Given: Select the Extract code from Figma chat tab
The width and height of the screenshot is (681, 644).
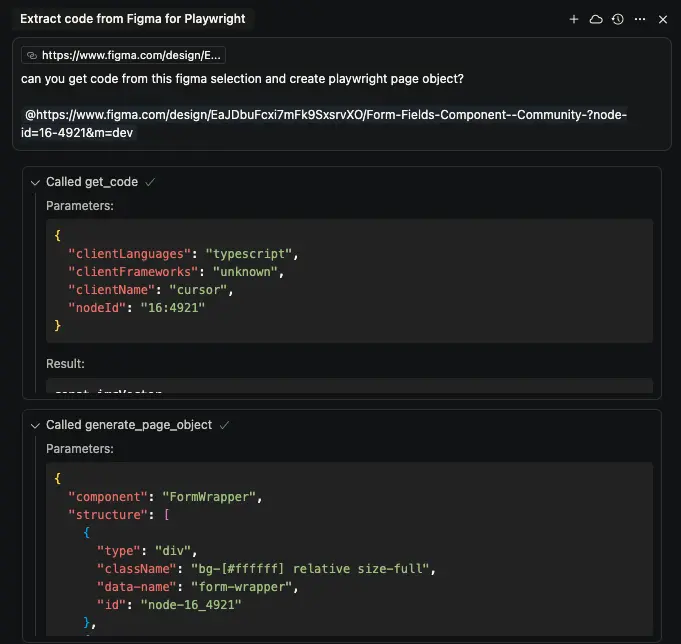Looking at the screenshot, I should click(133, 19).
